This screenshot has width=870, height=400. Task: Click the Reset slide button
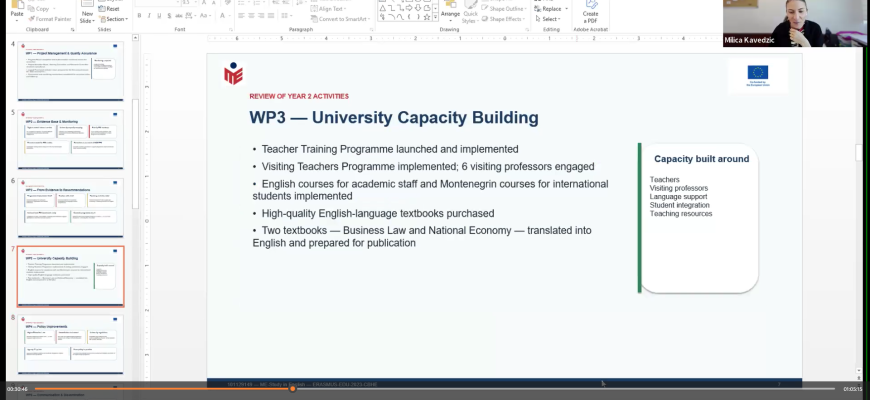(x=109, y=9)
